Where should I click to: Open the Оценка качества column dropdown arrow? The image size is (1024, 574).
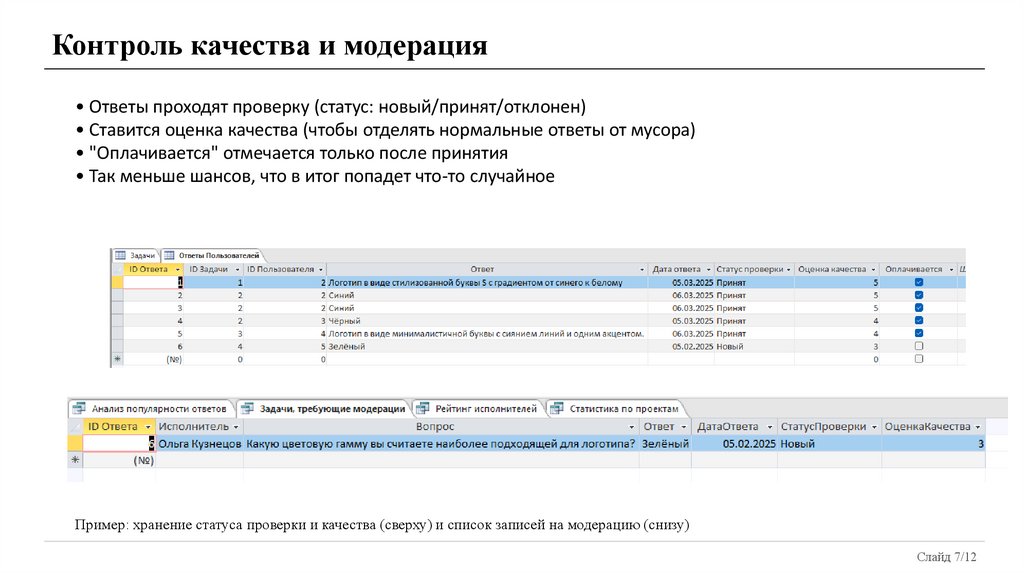click(873, 270)
